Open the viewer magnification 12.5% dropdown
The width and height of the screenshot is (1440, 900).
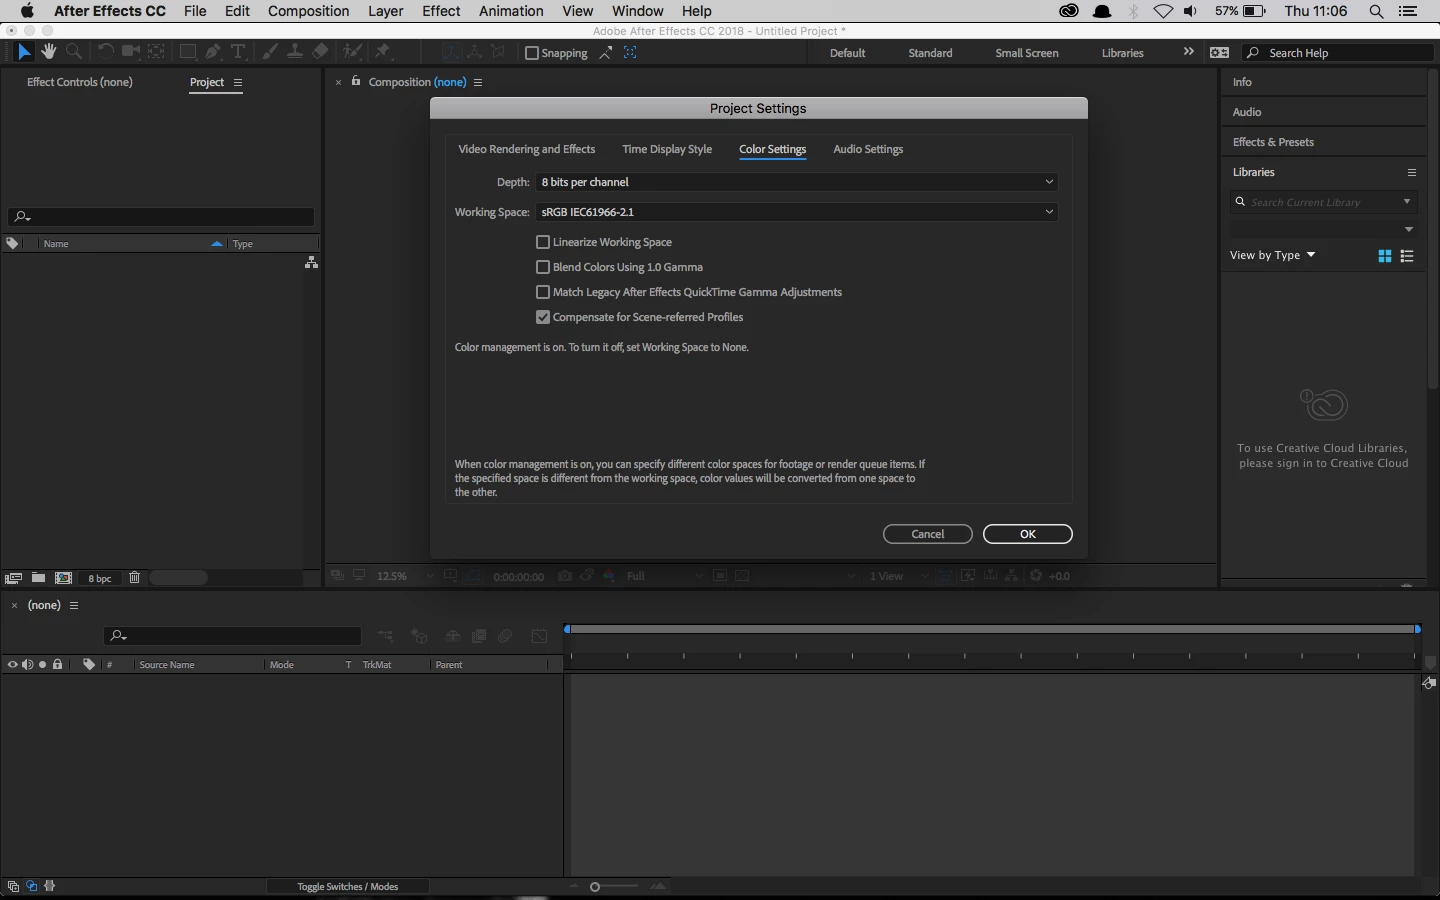[404, 576]
